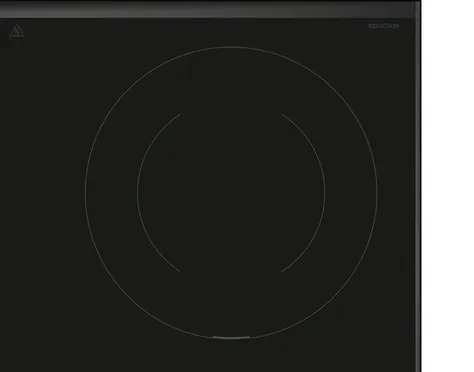Click bottom end of right inner arc
This screenshot has height=372, width=474.
click(282, 271)
